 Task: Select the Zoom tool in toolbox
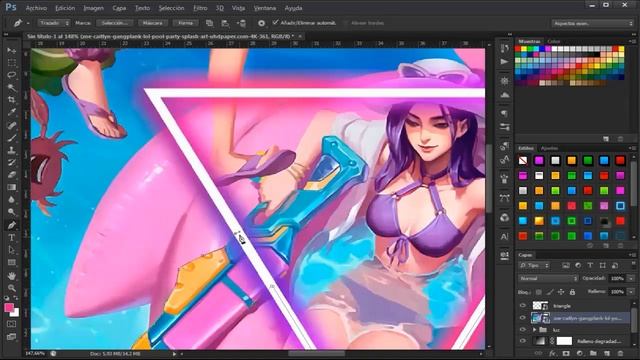11,288
